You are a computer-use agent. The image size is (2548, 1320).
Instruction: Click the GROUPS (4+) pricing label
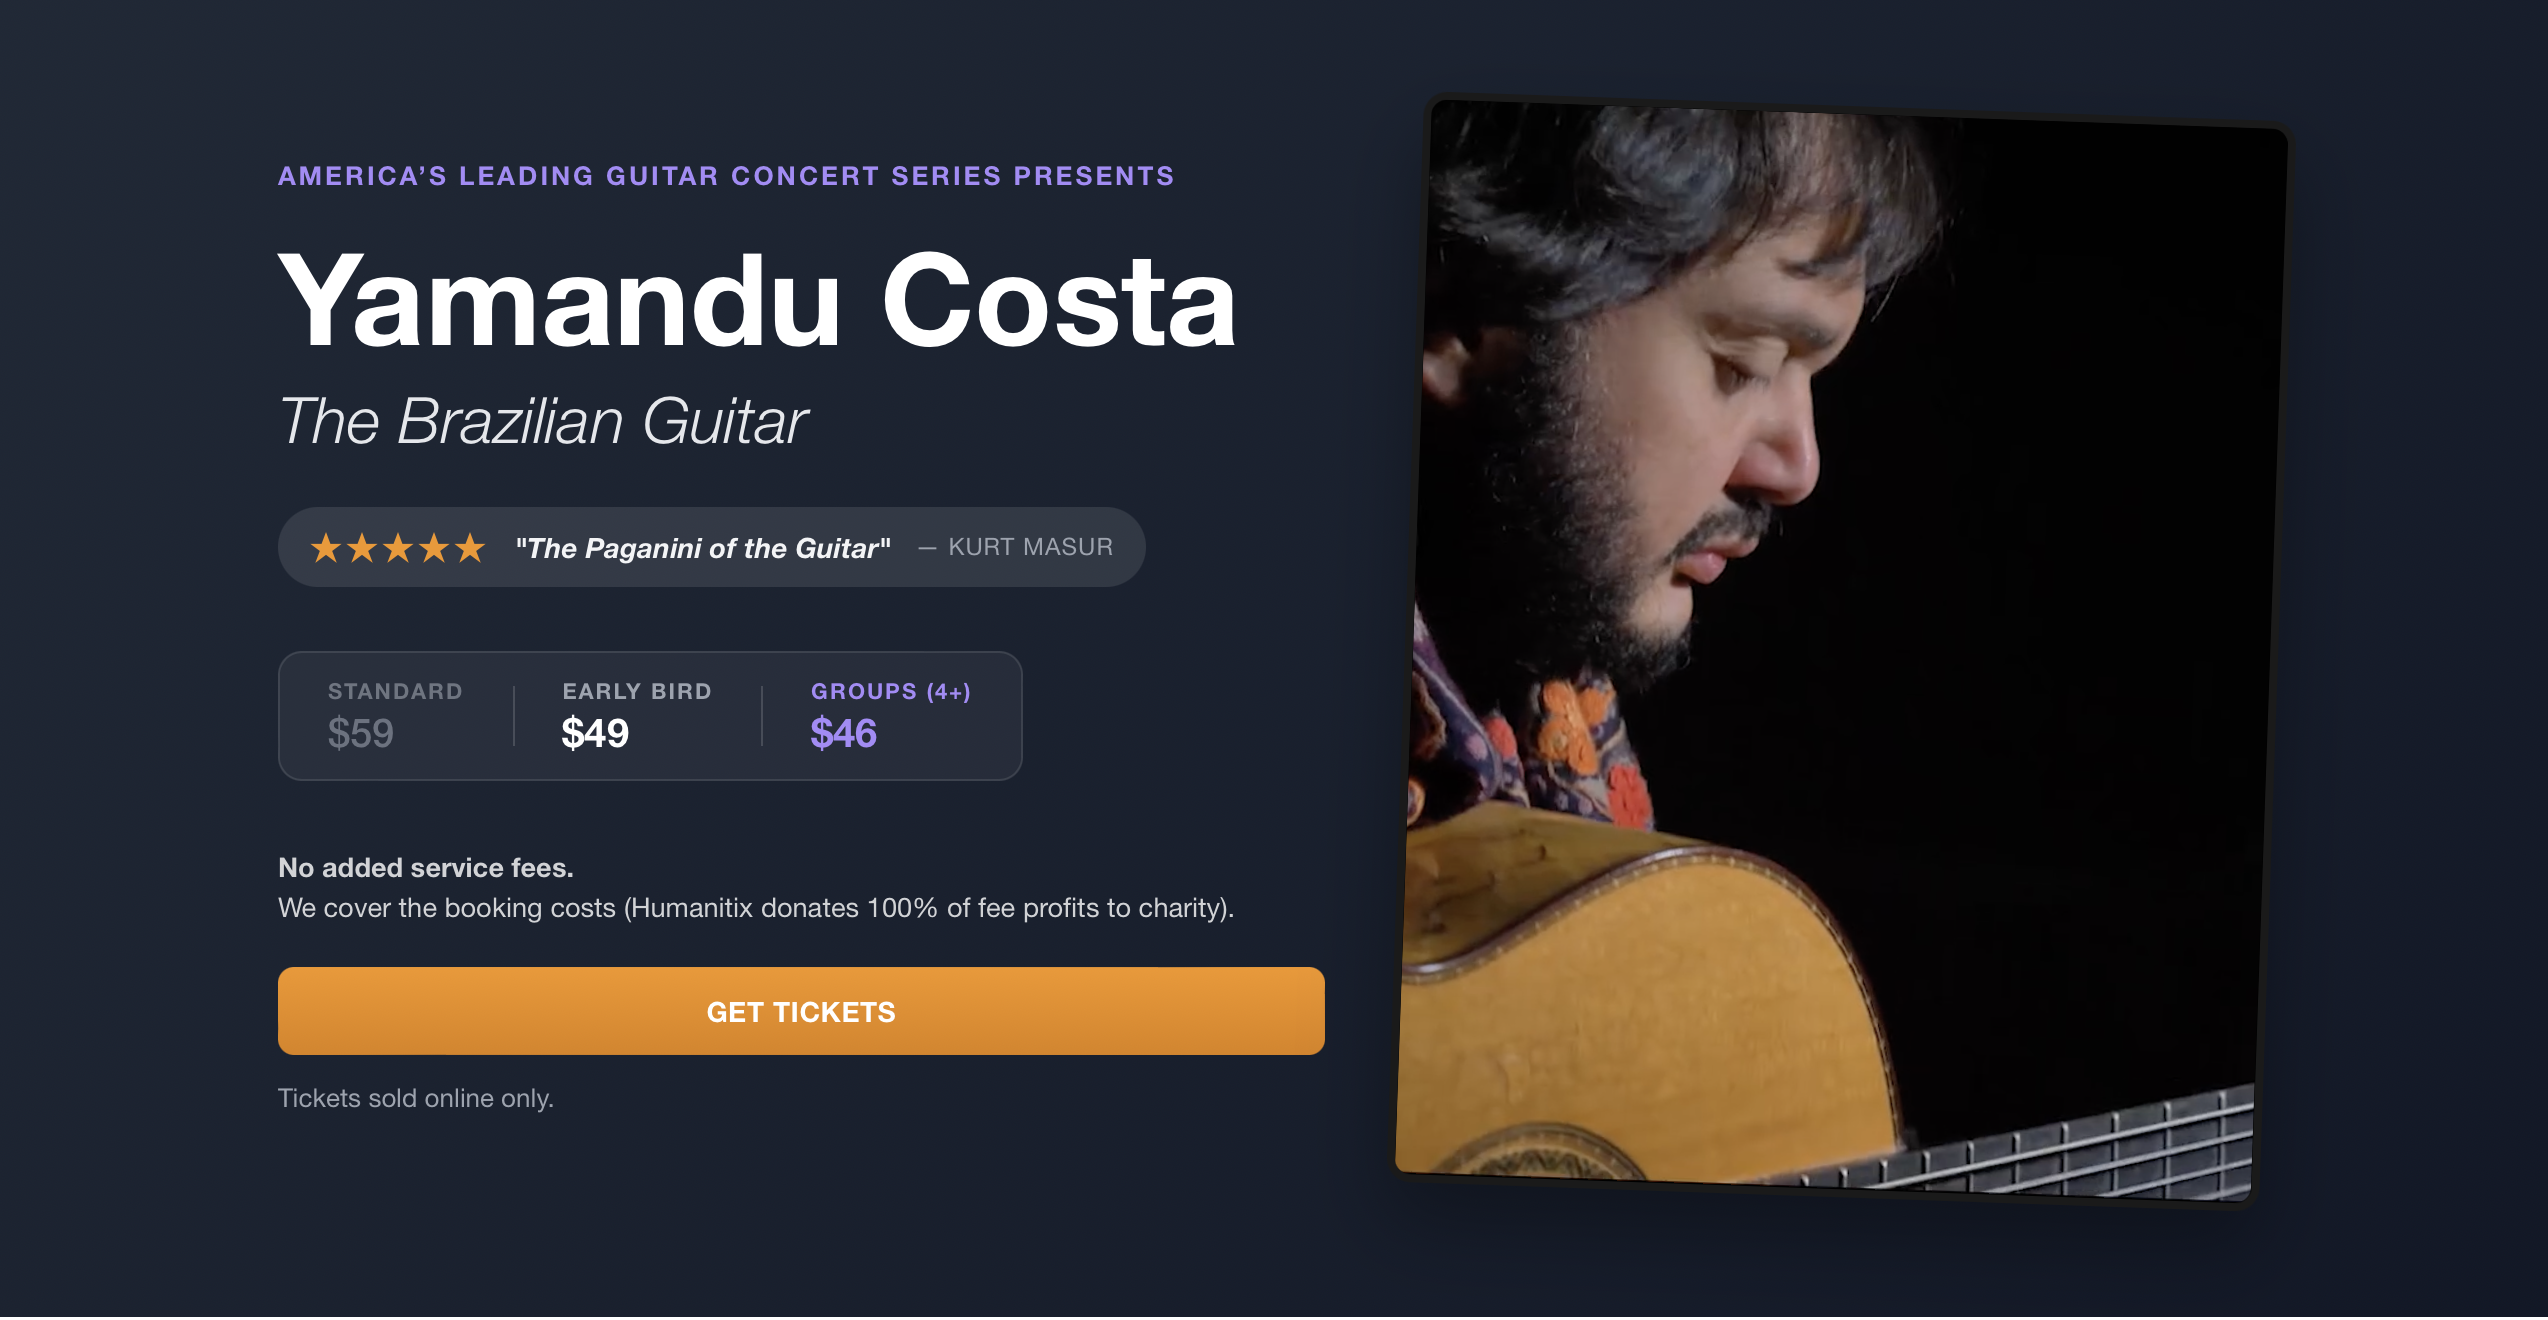[891, 692]
